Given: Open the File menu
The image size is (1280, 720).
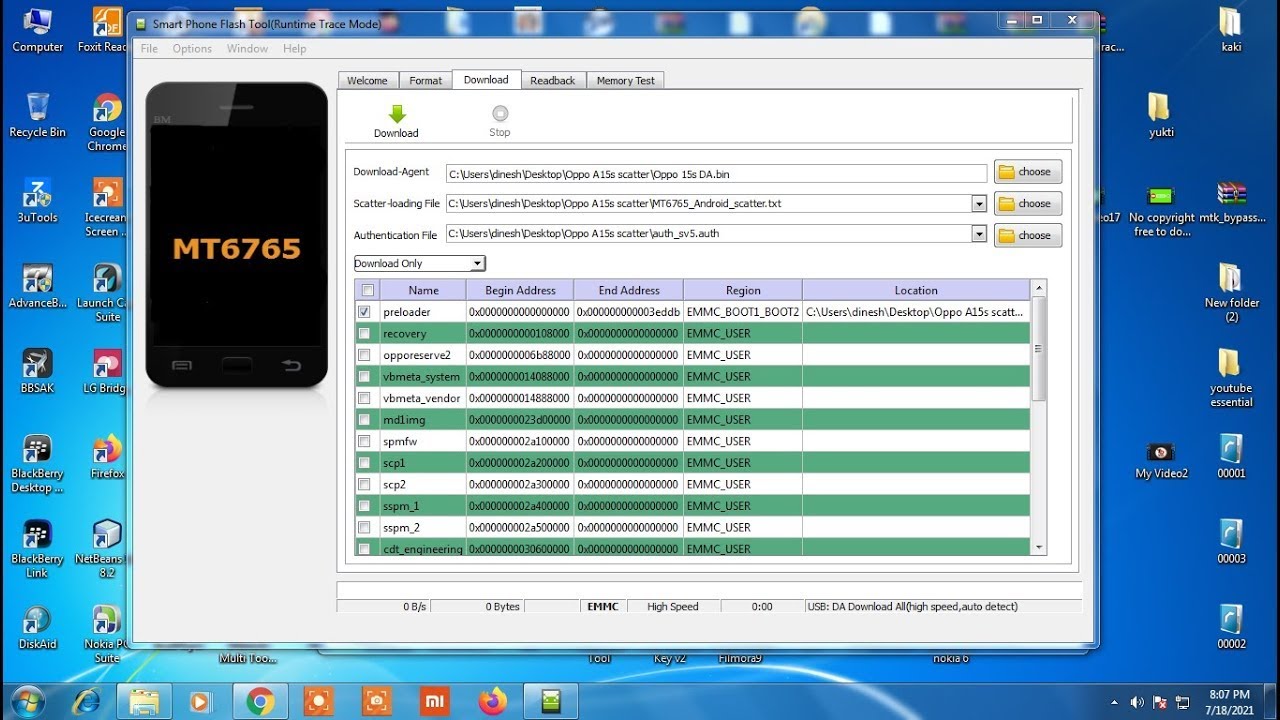Looking at the screenshot, I should pos(149,48).
